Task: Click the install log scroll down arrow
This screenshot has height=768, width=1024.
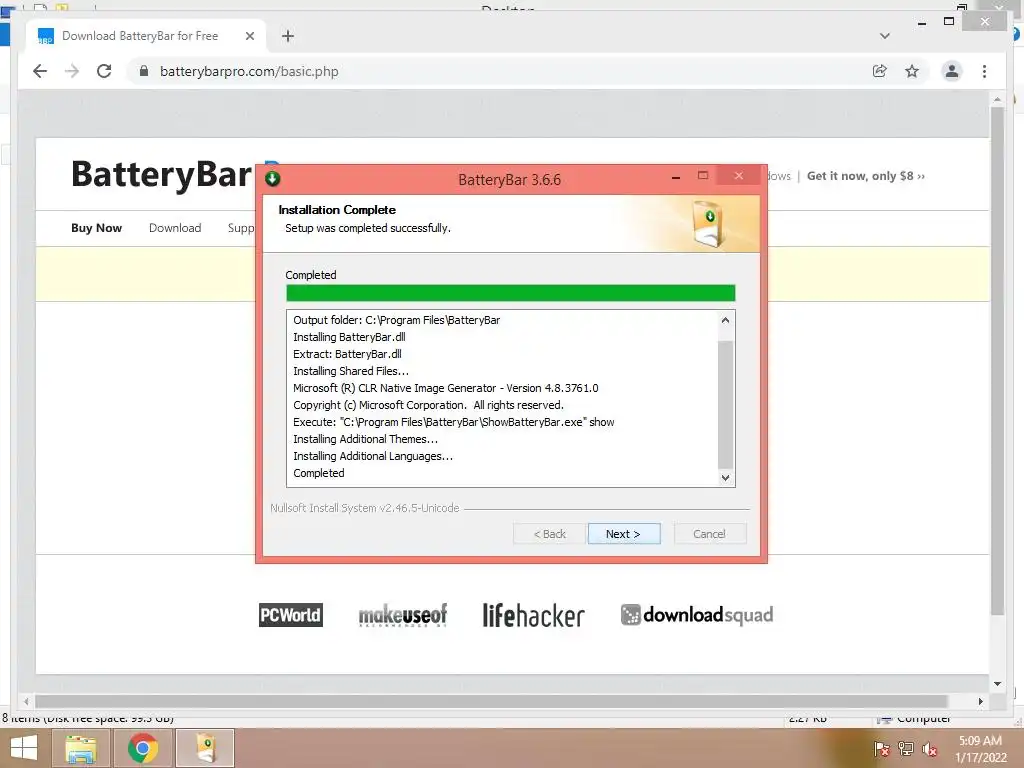Action: (725, 477)
